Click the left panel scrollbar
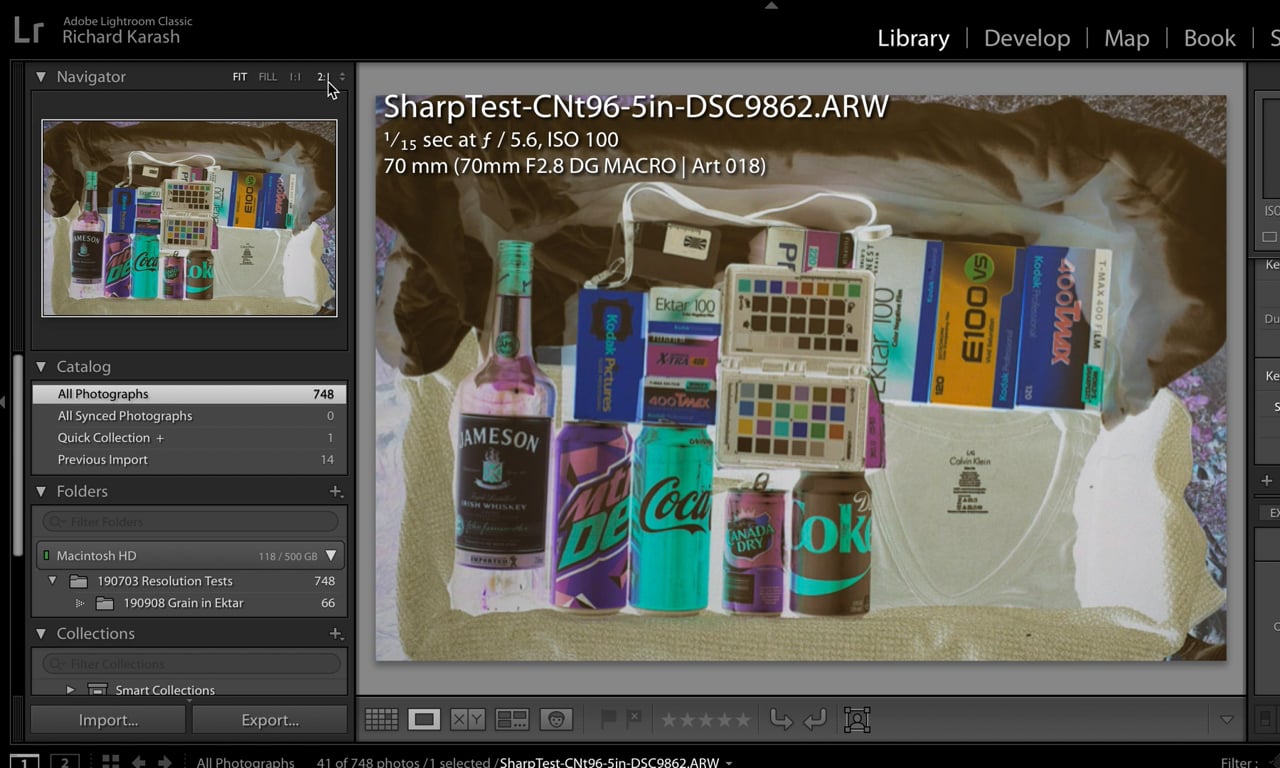The image size is (1280, 768). 17,455
